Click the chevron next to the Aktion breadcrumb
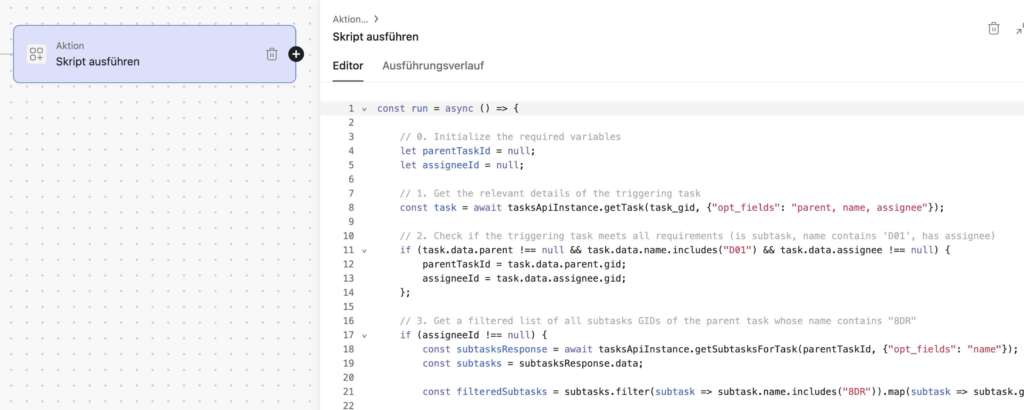1024x410 pixels. 376,18
